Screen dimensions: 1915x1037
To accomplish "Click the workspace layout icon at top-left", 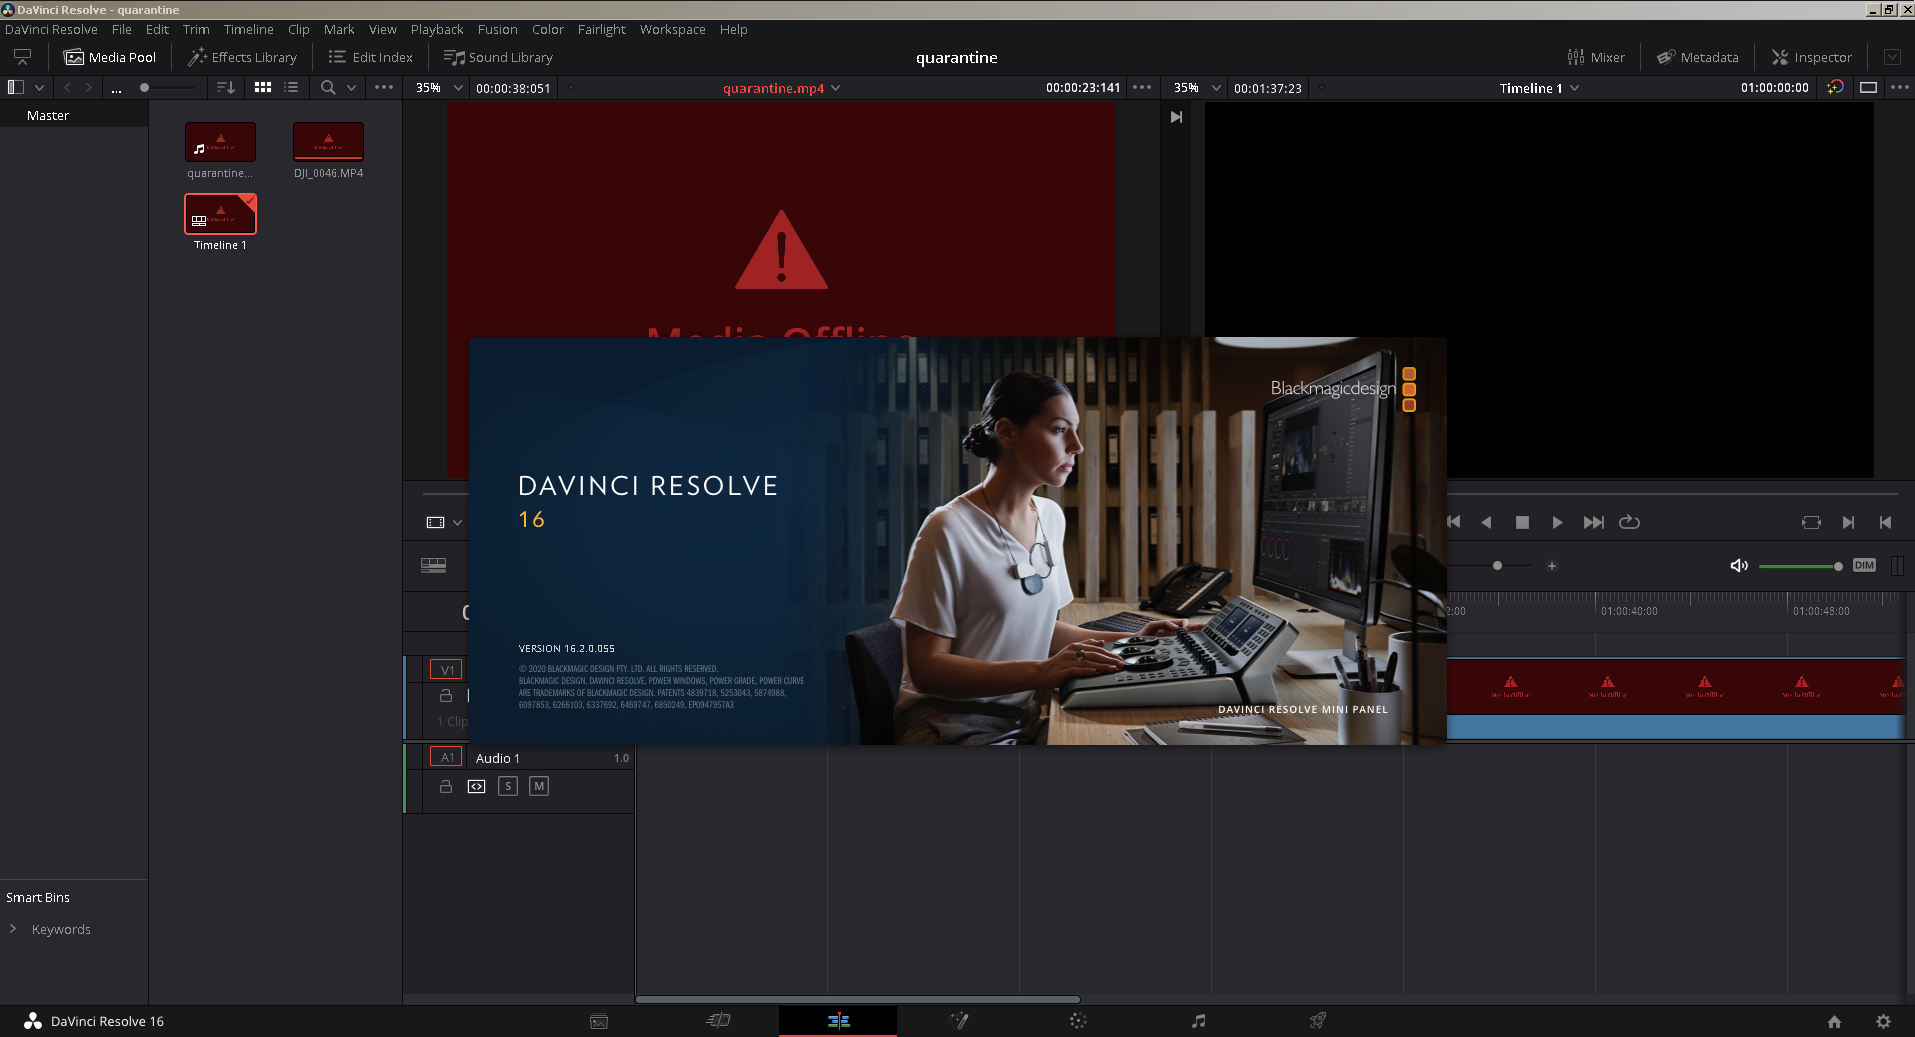I will pyautogui.click(x=22, y=57).
